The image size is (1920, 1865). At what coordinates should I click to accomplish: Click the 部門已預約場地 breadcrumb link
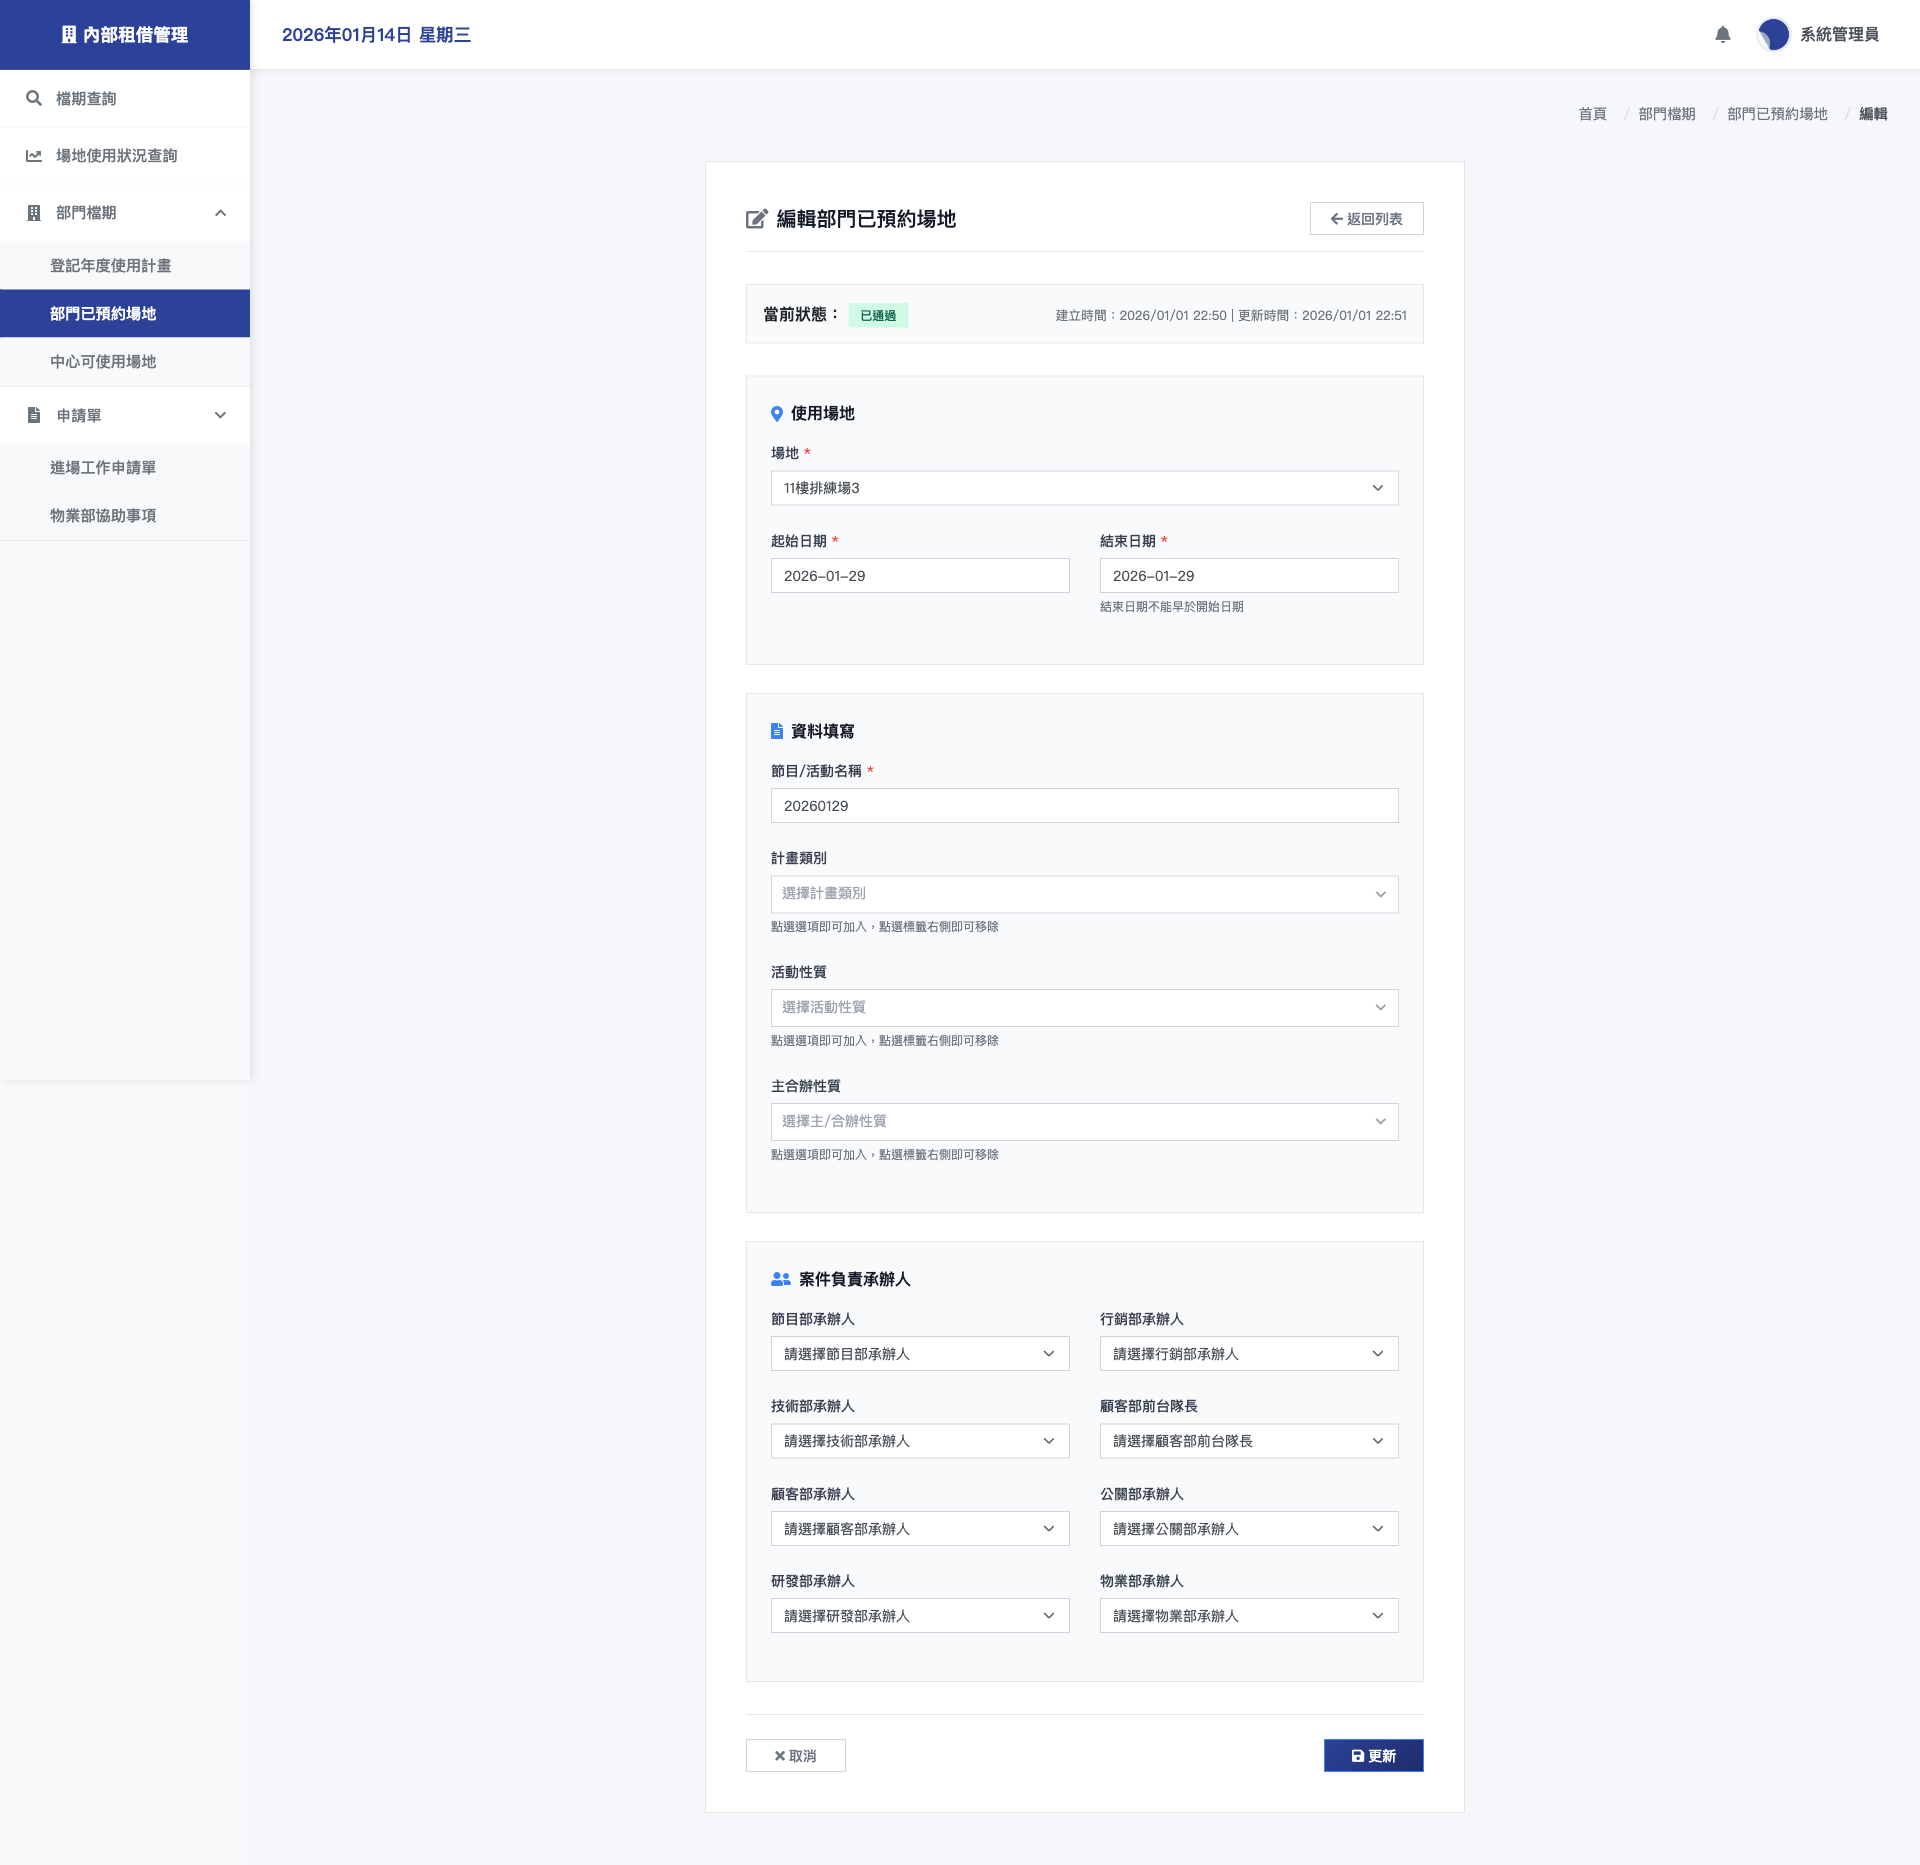[x=1777, y=114]
